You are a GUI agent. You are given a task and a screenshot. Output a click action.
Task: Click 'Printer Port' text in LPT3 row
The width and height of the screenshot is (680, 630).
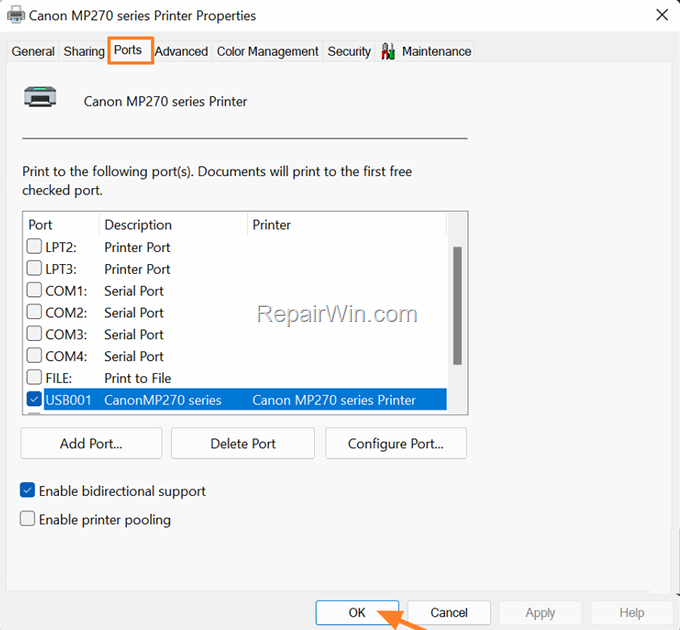pyautogui.click(x=137, y=269)
